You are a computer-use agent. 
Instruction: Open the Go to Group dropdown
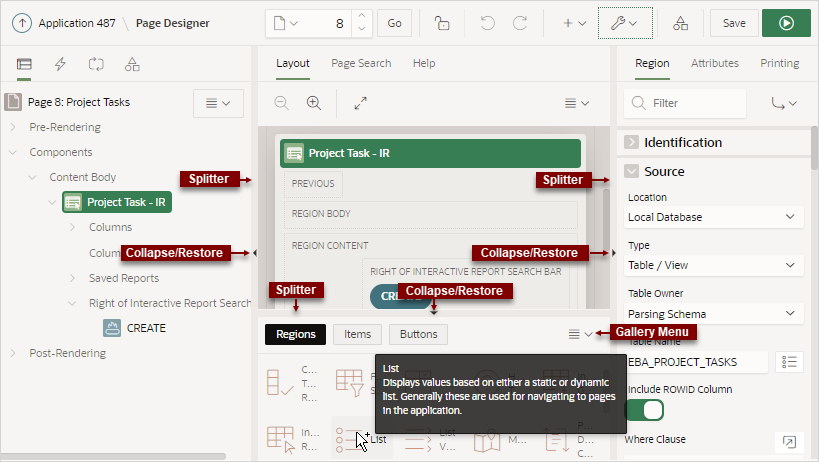click(783, 103)
